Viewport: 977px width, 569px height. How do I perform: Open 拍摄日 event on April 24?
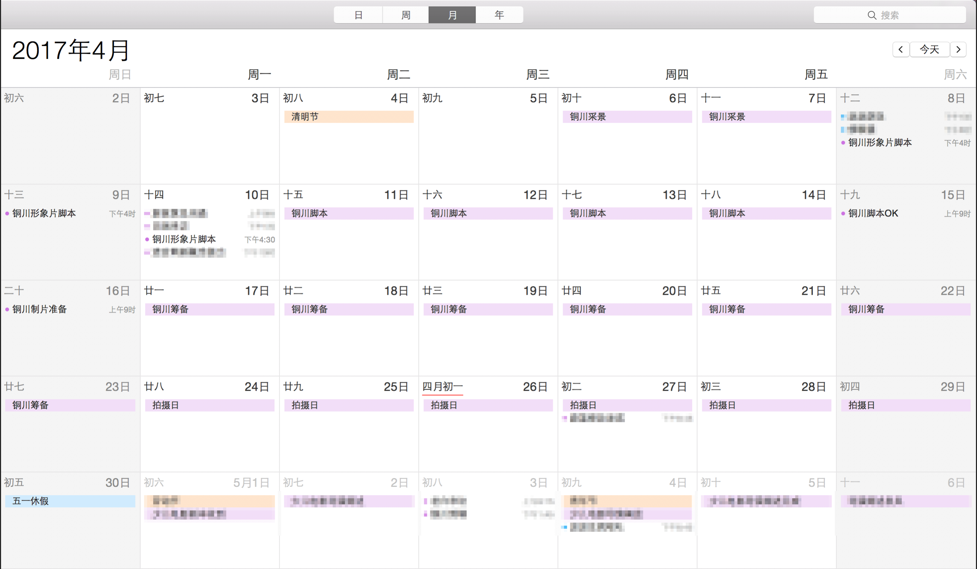209,405
